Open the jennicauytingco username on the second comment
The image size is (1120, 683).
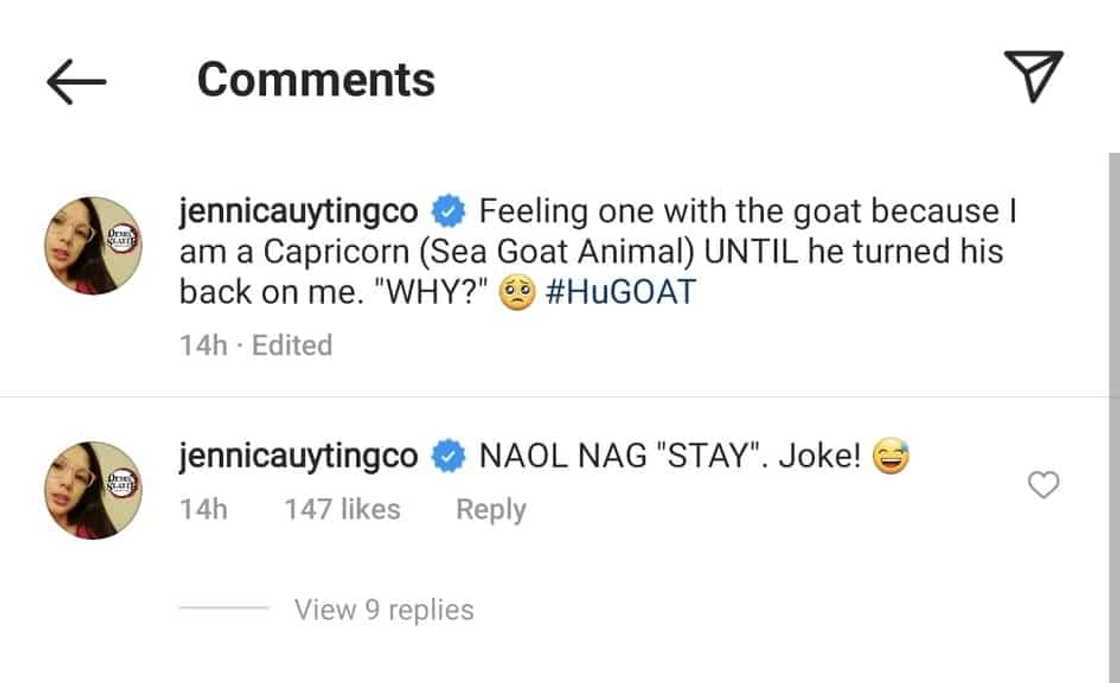(298, 457)
